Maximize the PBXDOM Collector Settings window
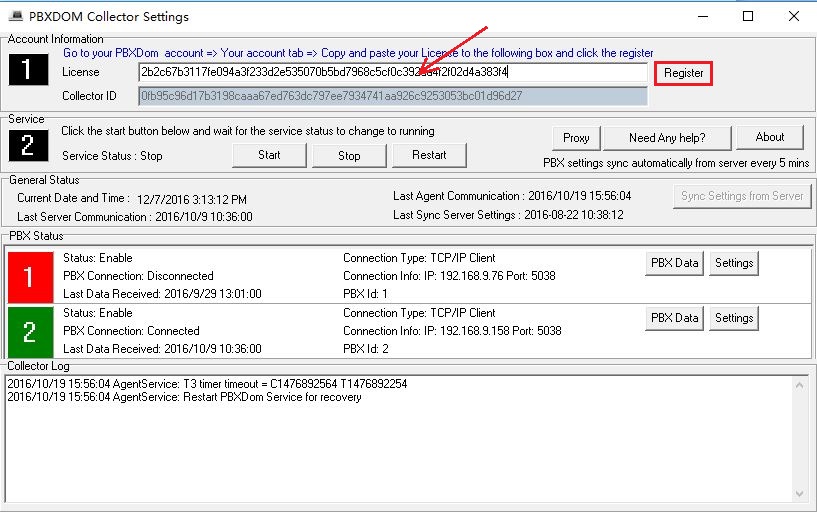 click(x=748, y=16)
